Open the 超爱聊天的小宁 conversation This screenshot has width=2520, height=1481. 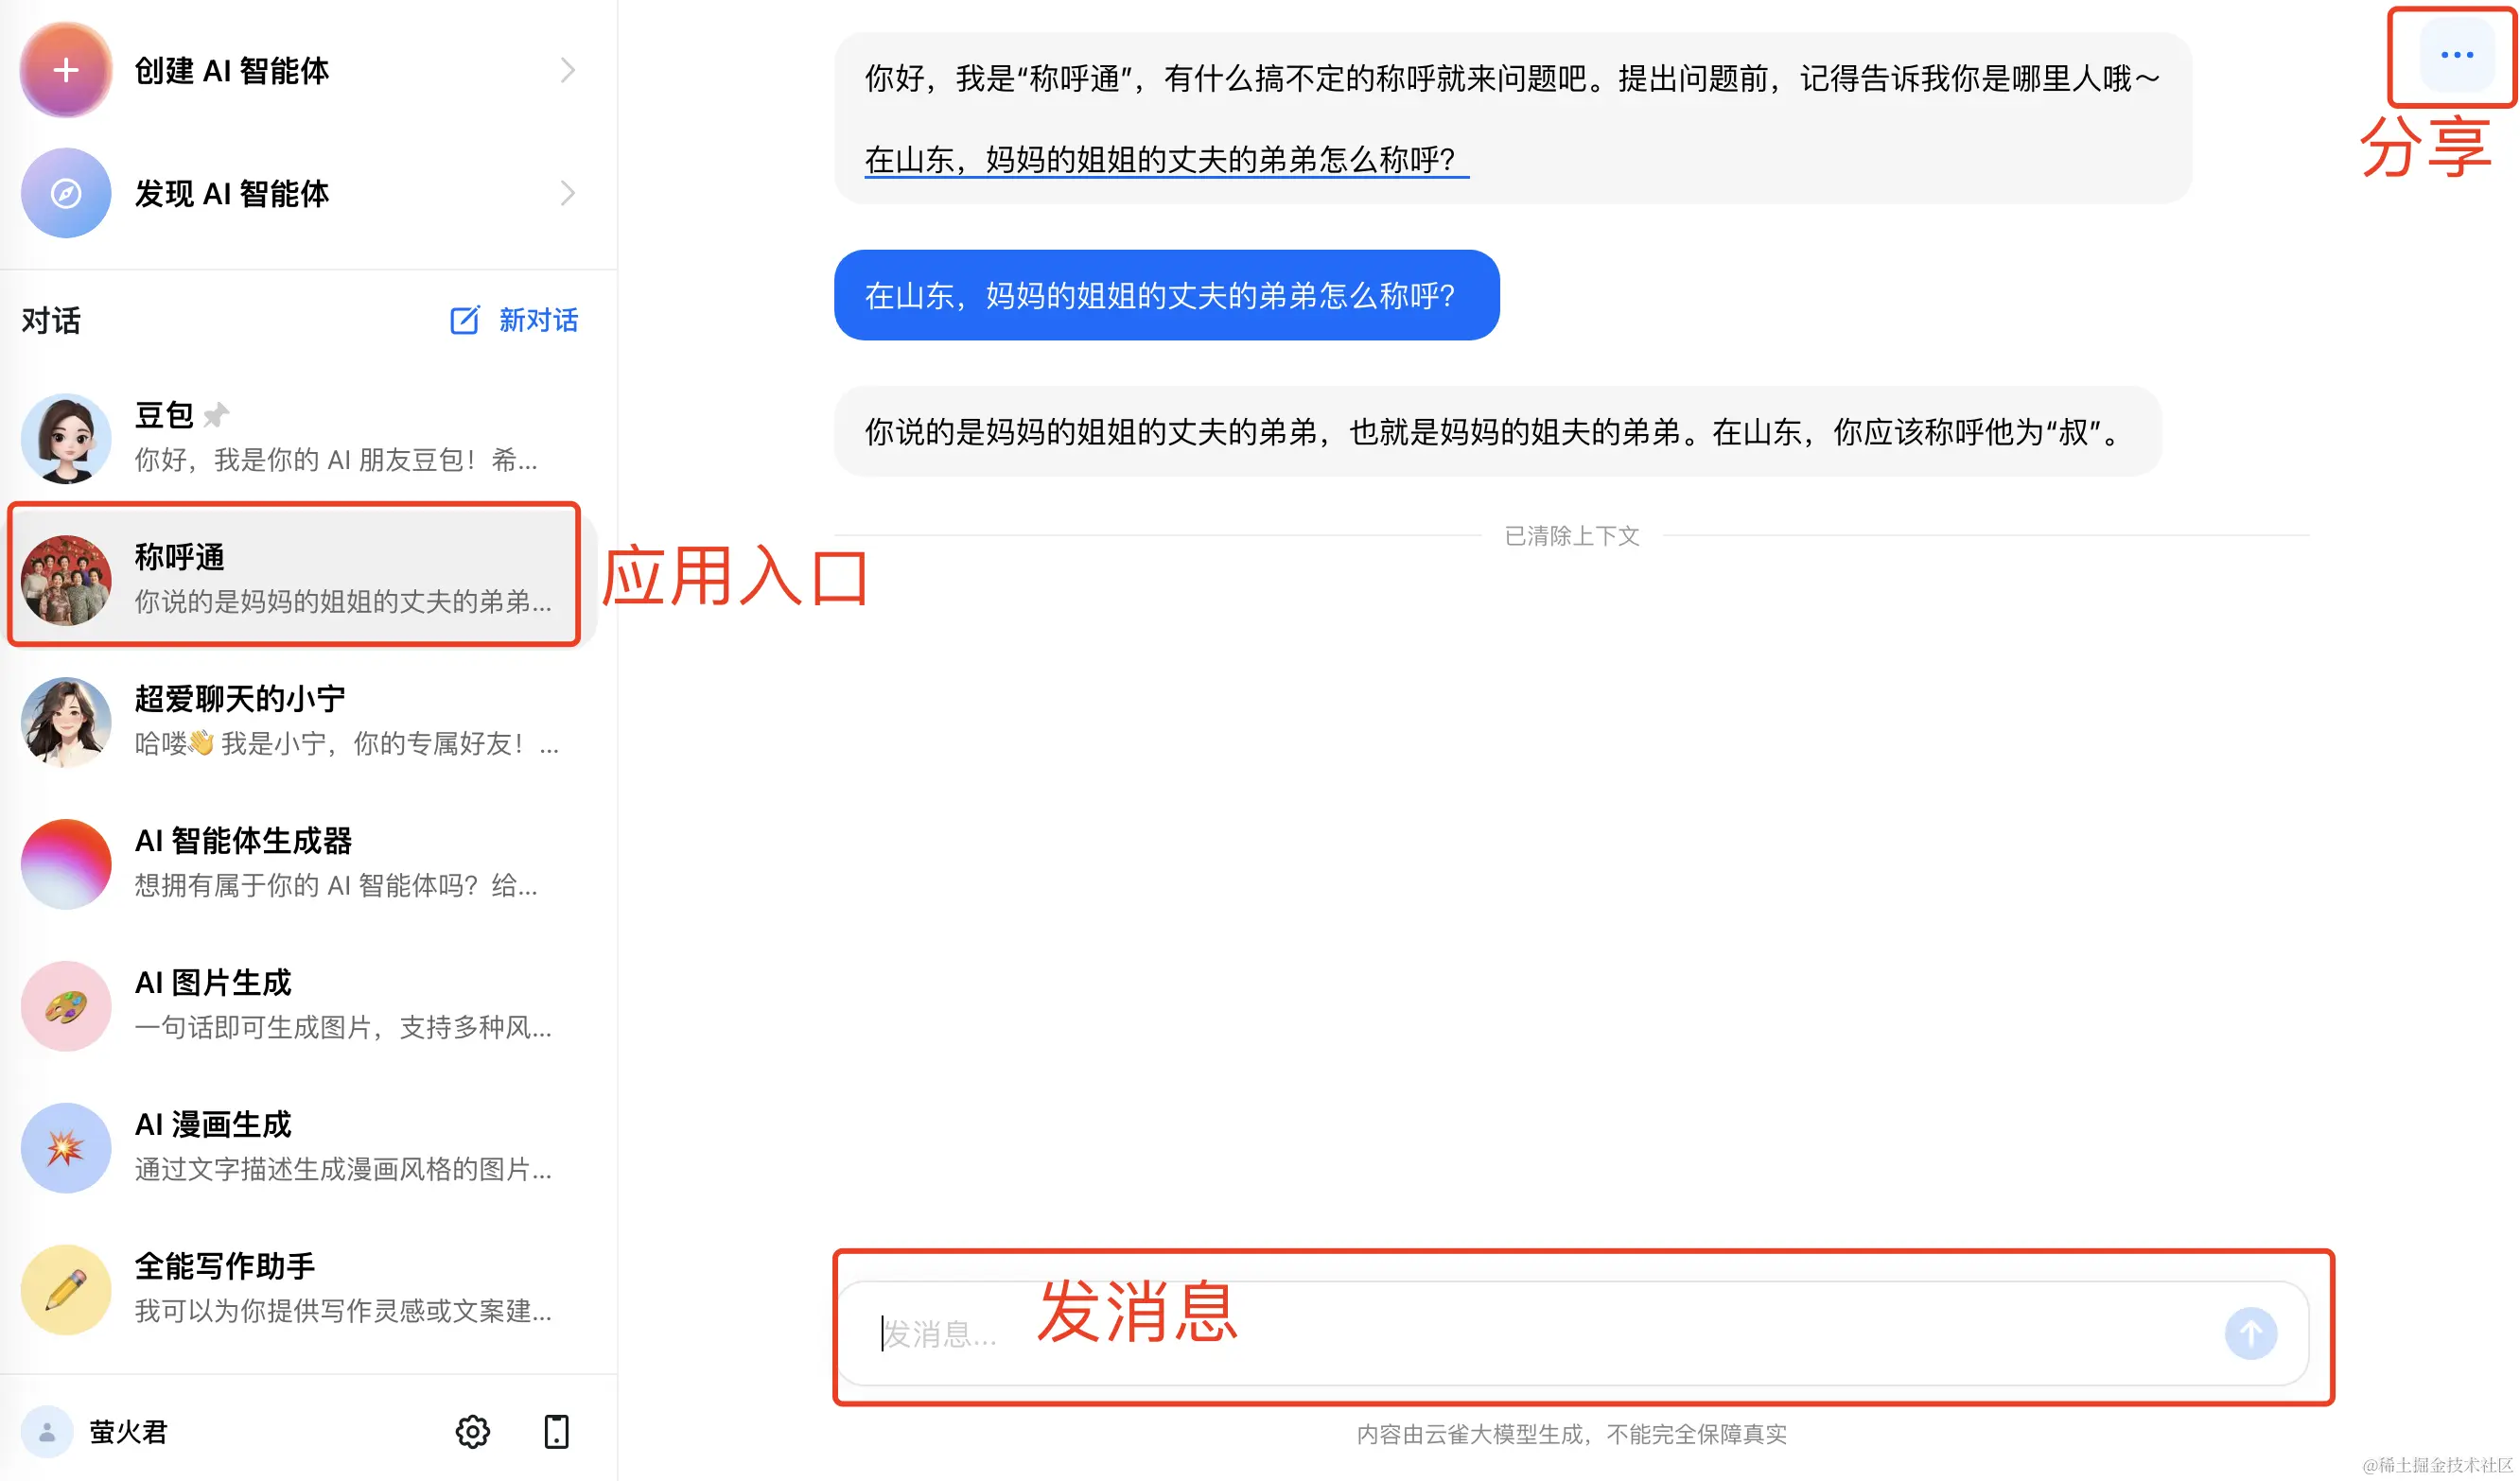point(298,721)
